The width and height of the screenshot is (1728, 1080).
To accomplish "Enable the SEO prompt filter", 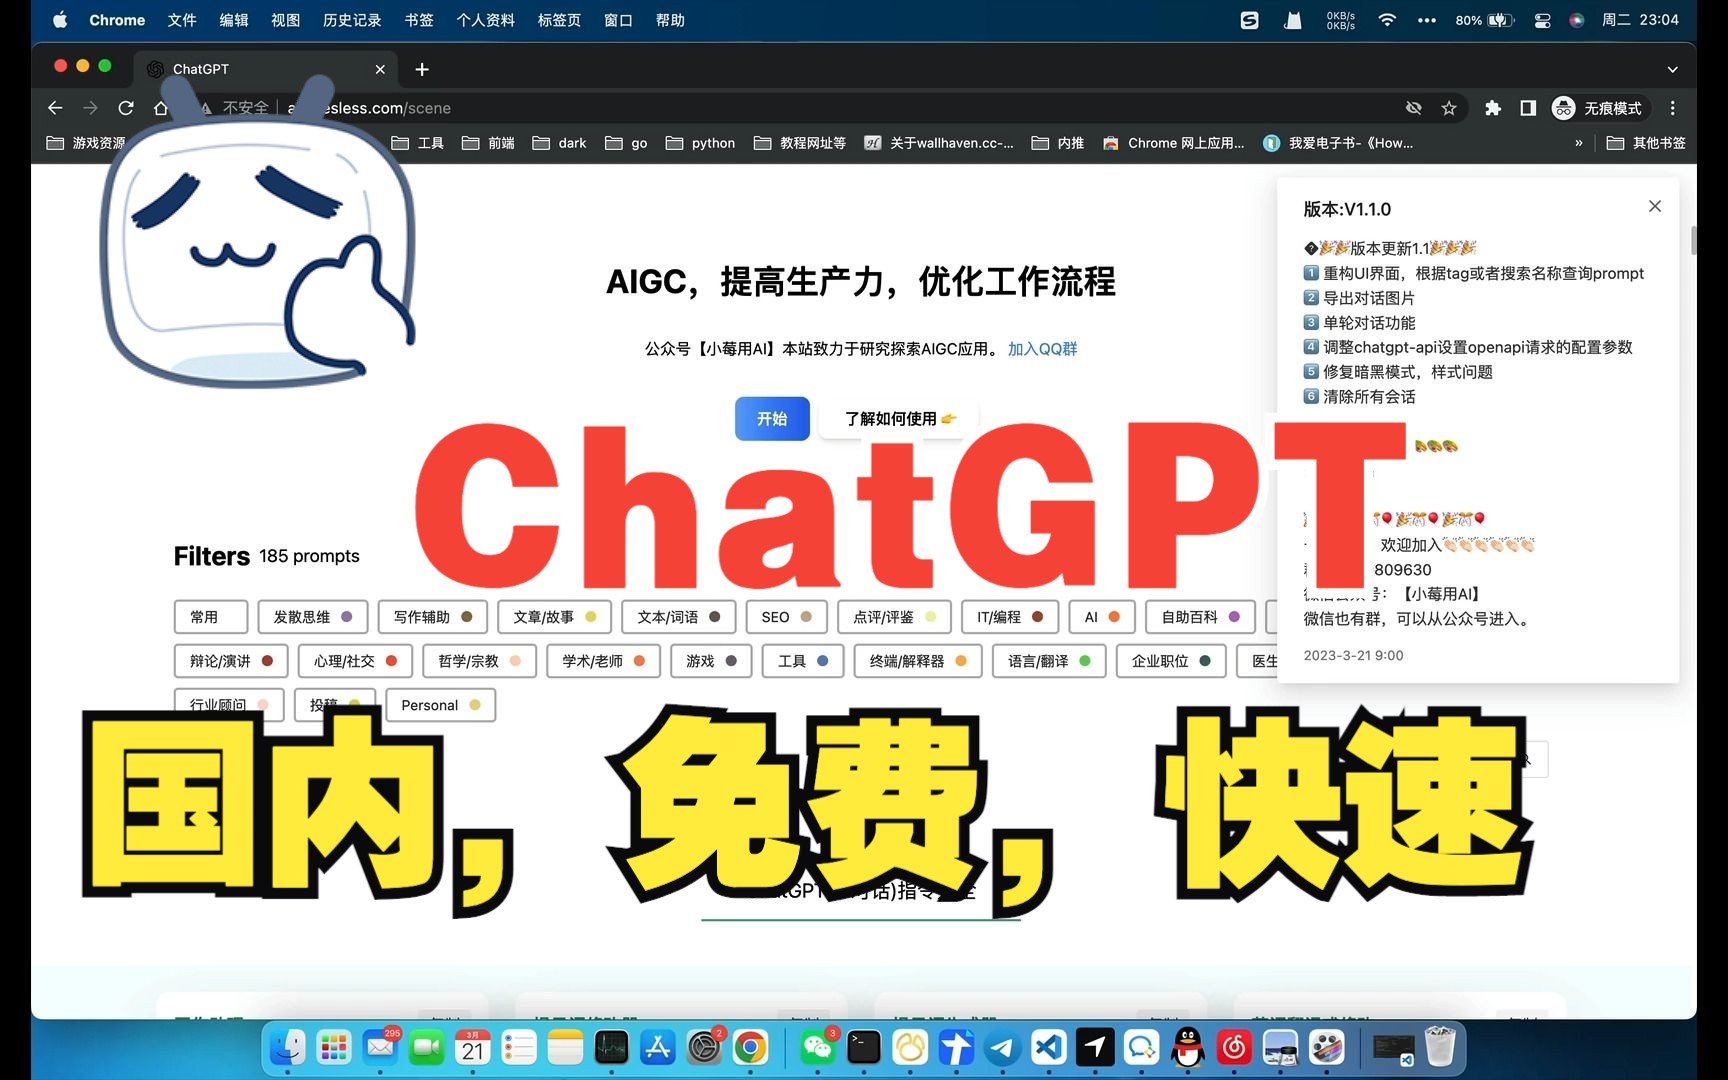I will click(x=785, y=617).
